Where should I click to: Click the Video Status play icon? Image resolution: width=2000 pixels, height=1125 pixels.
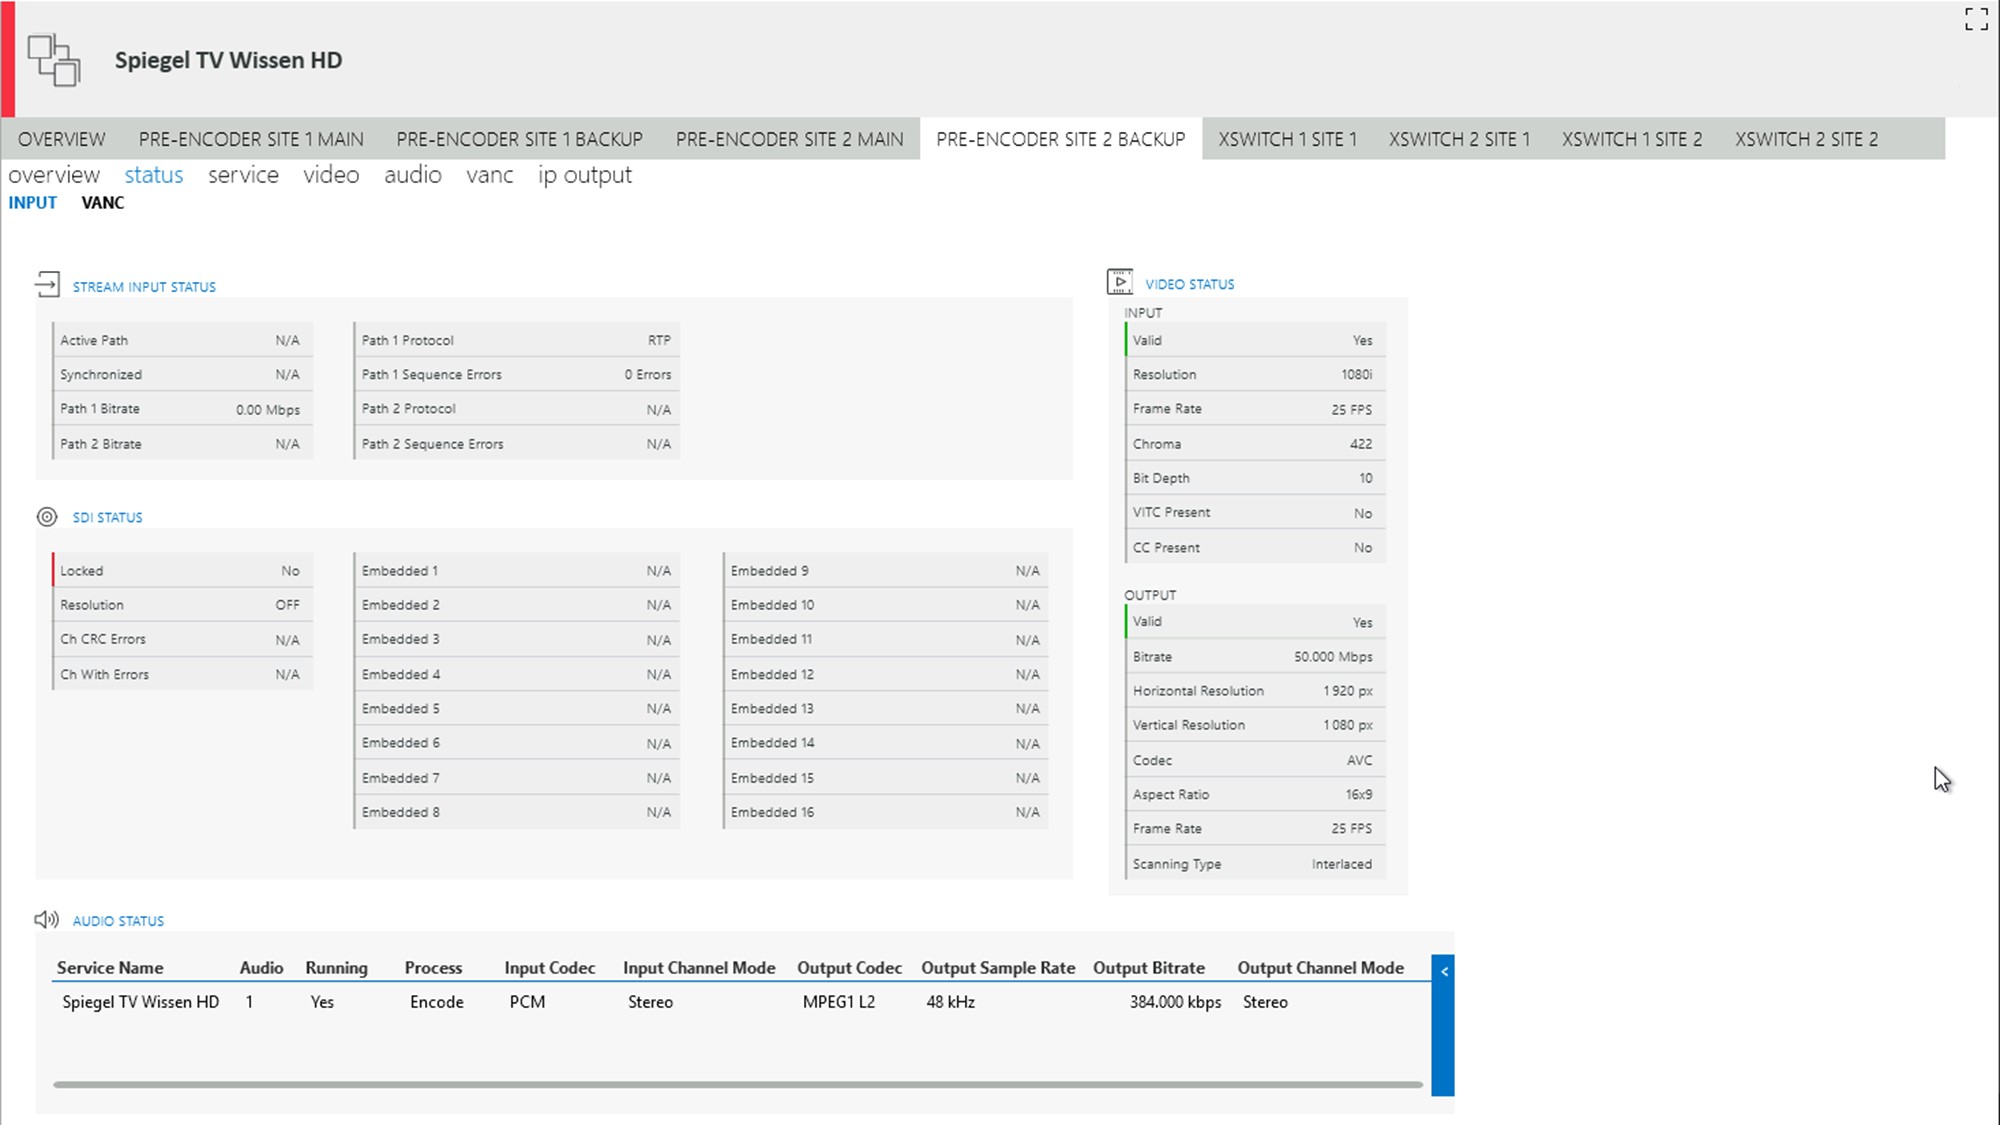(x=1120, y=282)
